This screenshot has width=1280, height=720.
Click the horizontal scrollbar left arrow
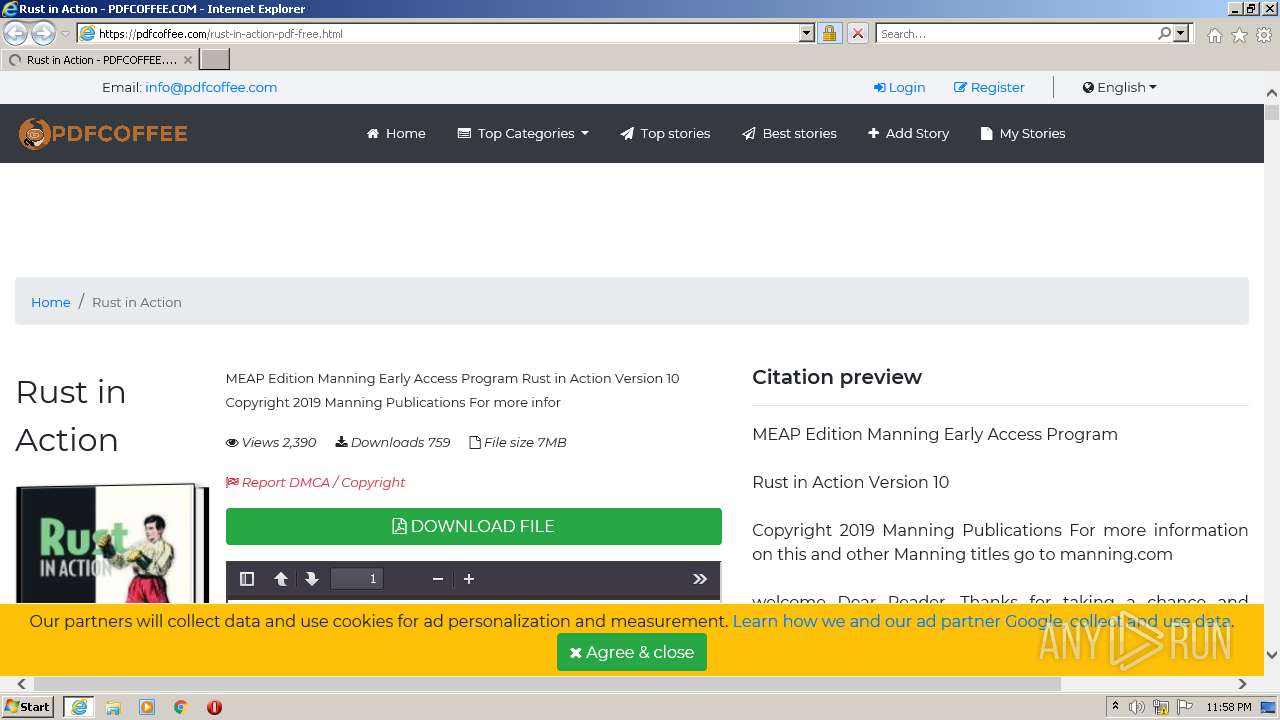[21, 684]
